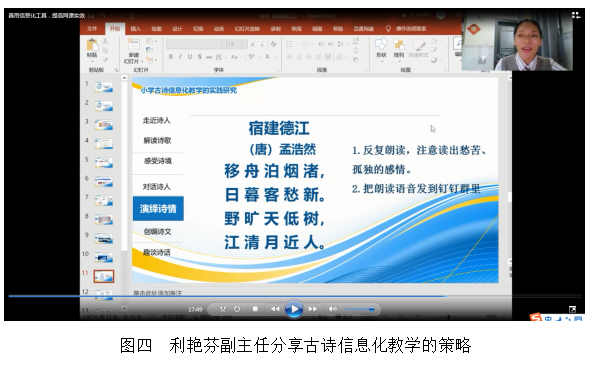Viewport: 600px width, 367px height.
Task: Expand the font name combo box
Action: click(x=223, y=44)
